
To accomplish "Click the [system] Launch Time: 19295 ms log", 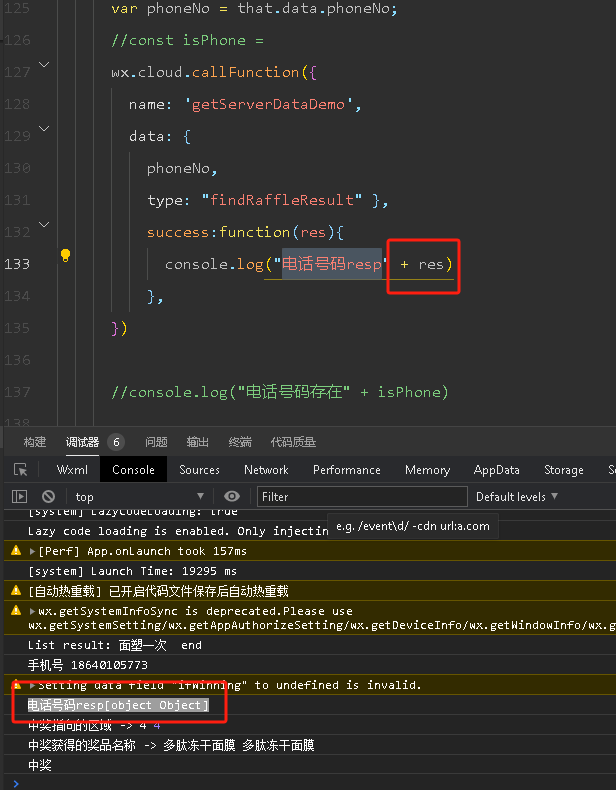I will coord(132,571).
